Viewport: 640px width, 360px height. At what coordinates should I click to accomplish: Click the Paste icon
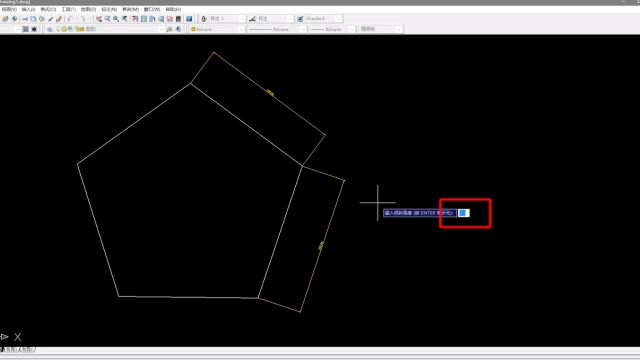[42, 19]
